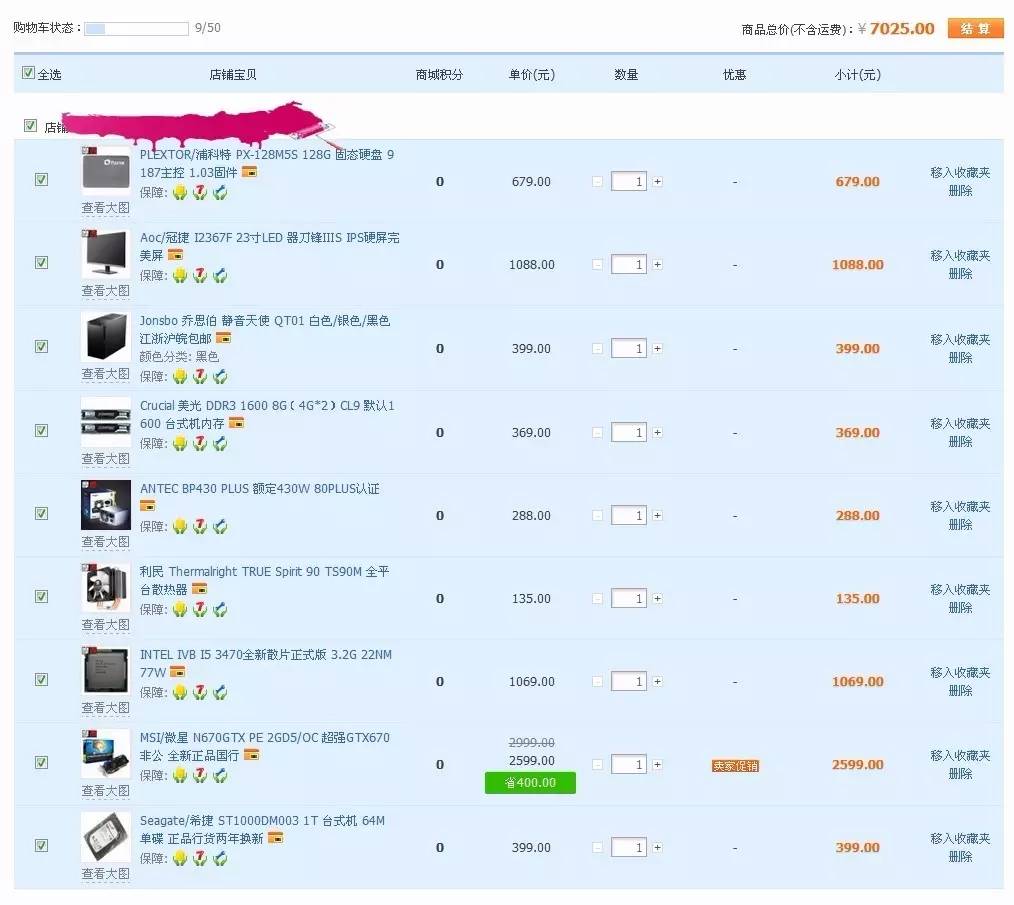Screen dimensions: 1014x905
Task: Click the credit card icon after Jonsbo 江浙沪皖包邮
Action: 223,338
